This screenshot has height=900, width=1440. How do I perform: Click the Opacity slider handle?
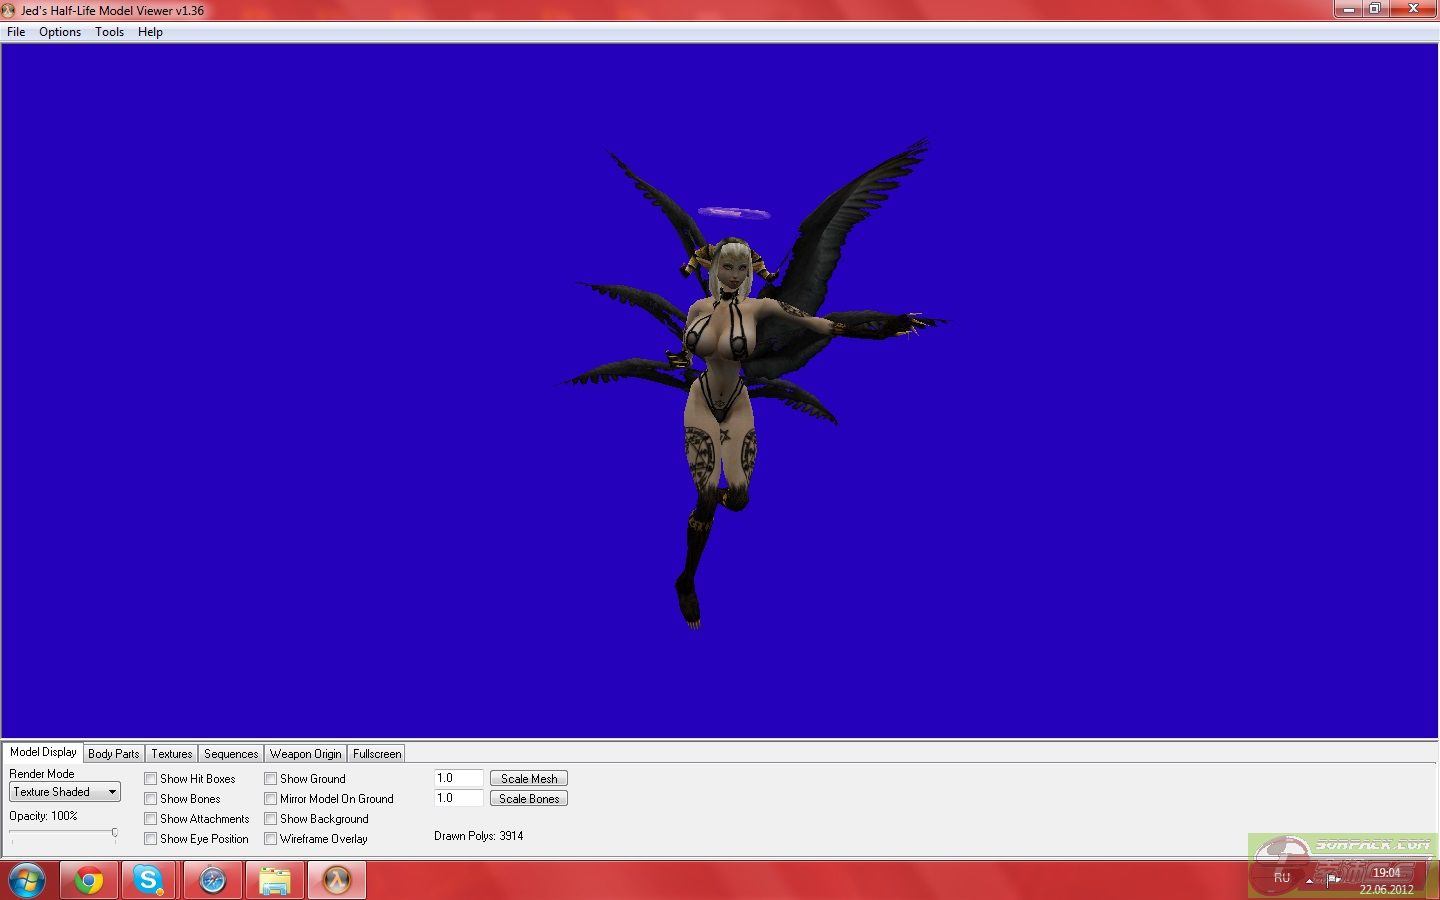[x=115, y=832]
